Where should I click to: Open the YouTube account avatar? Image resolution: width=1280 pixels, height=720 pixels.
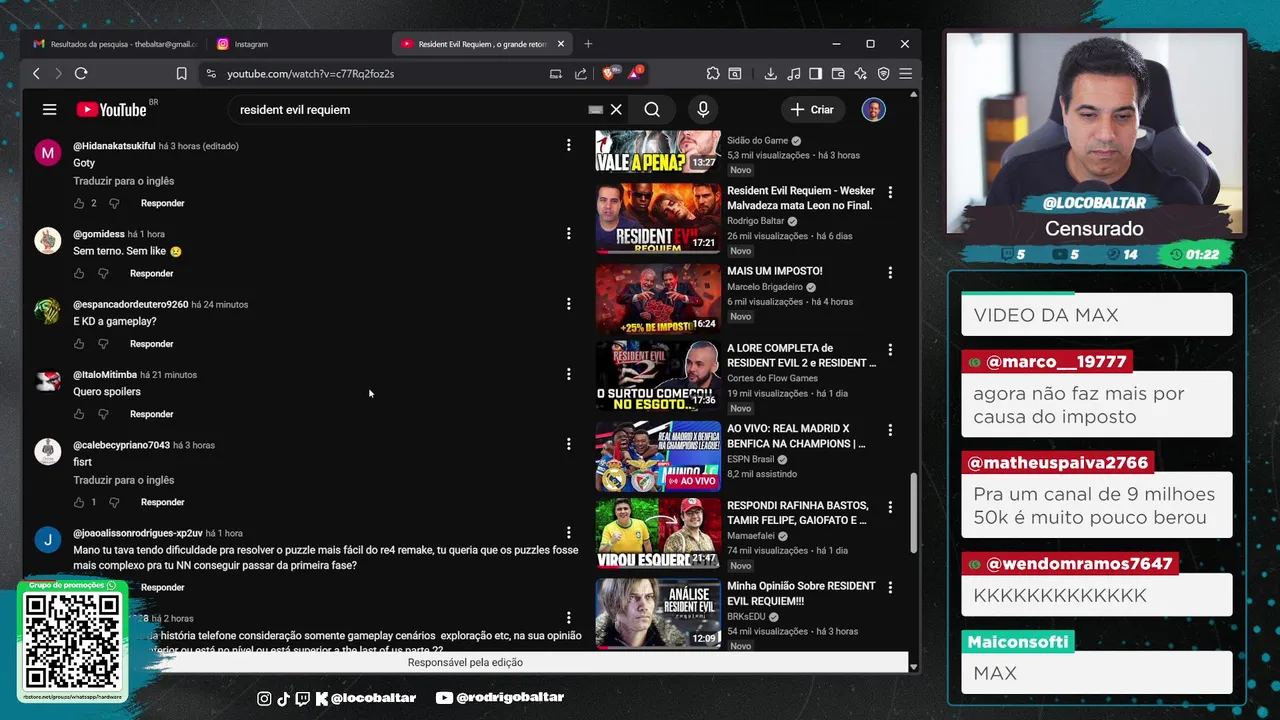[x=873, y=109]
